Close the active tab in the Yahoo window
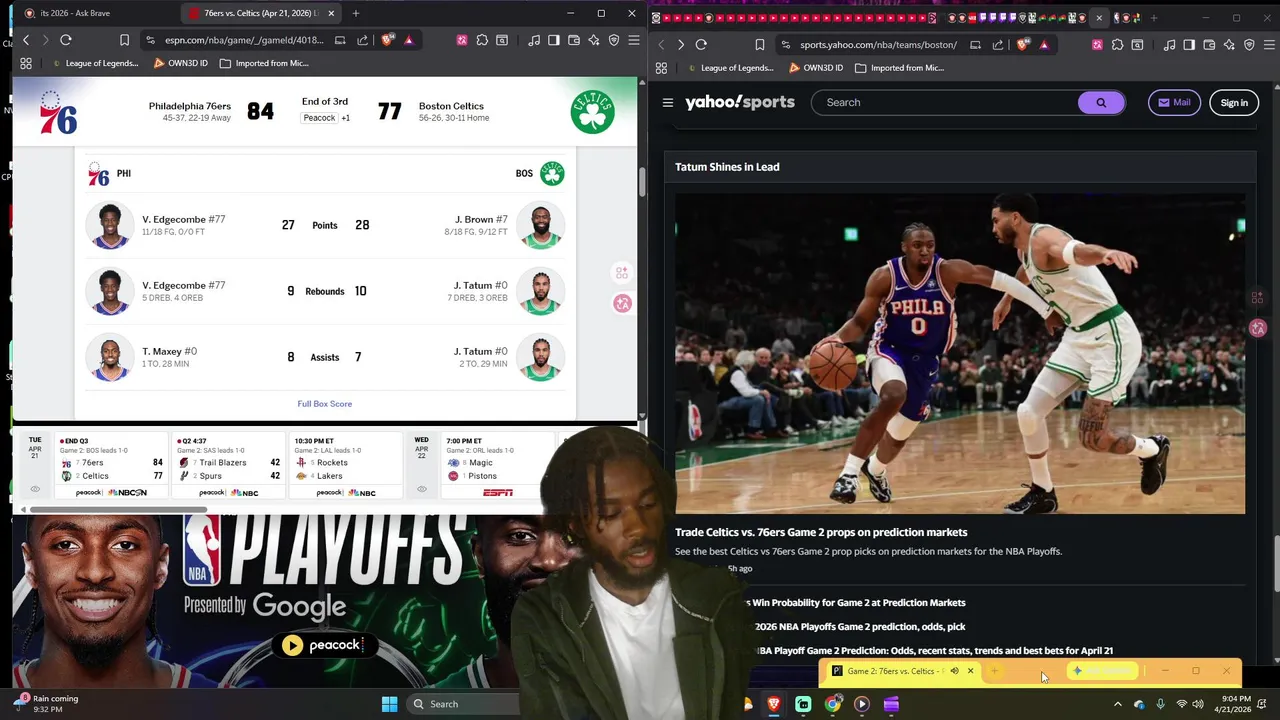This screenshot has height=720, width=1280. [x=1099, y=18]
